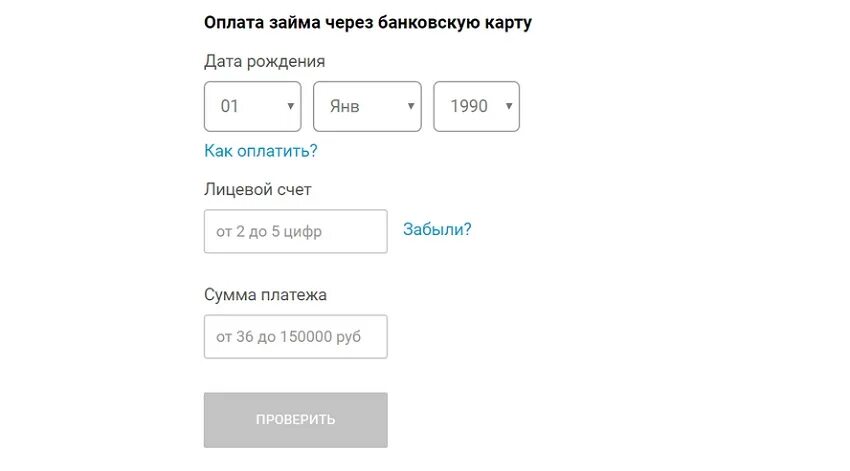Open the birth day selector showing 01
The image size is (850, 471).
coord(253,106)
